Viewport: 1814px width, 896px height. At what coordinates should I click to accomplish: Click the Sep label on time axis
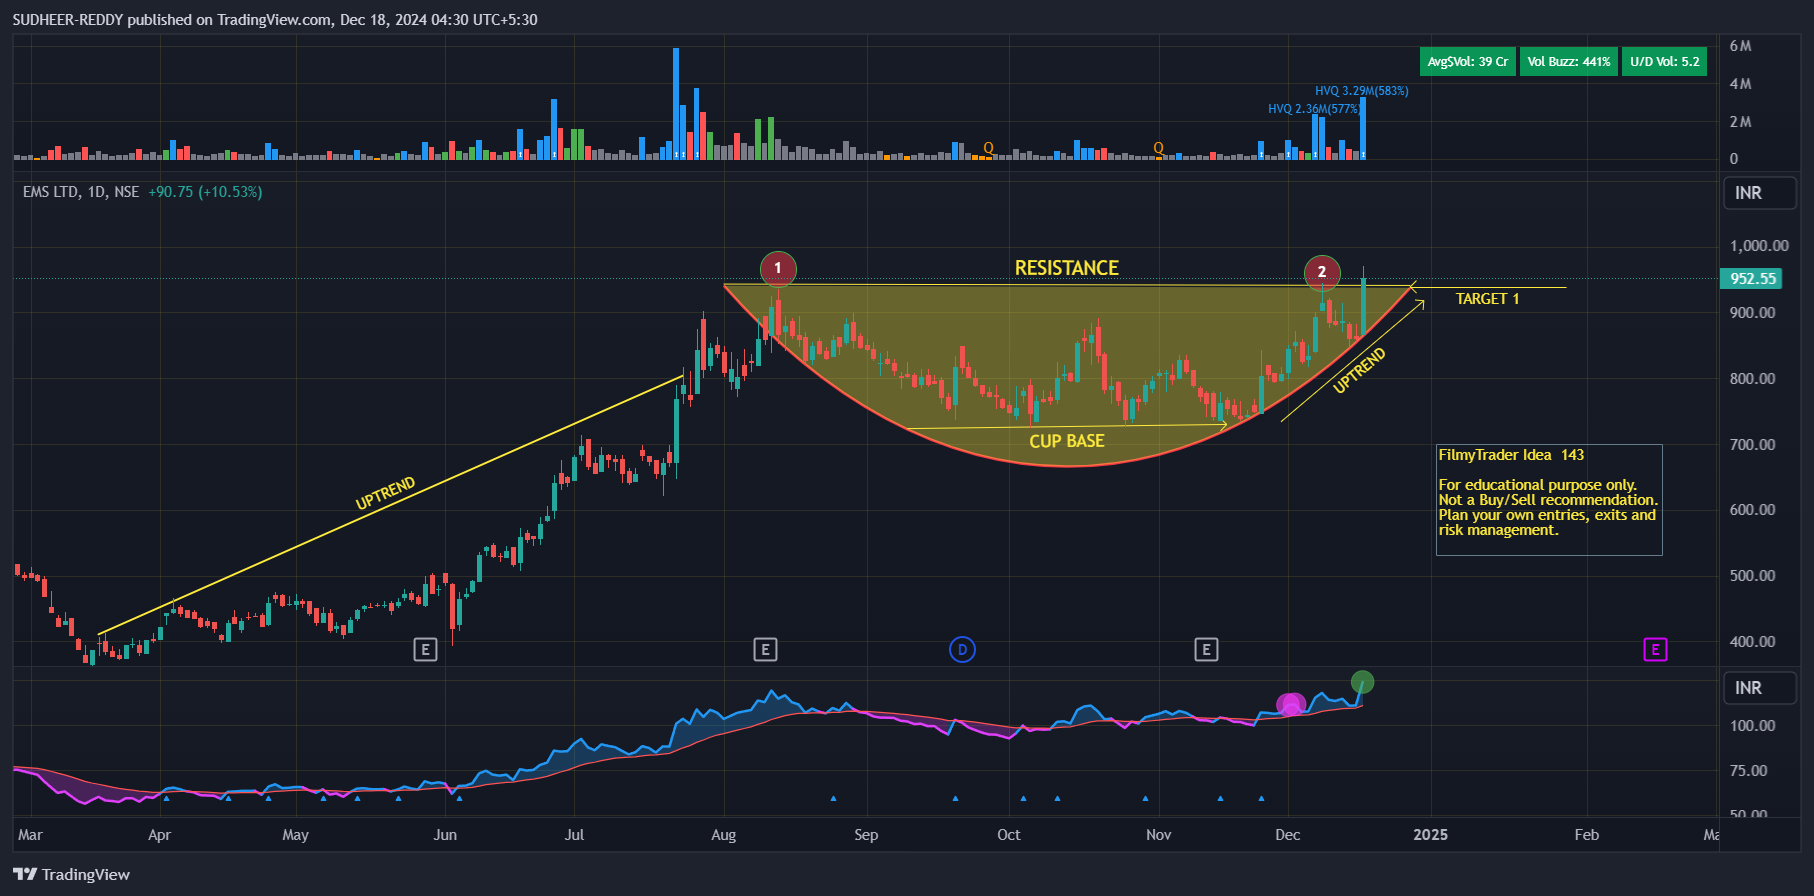point(866,835)
